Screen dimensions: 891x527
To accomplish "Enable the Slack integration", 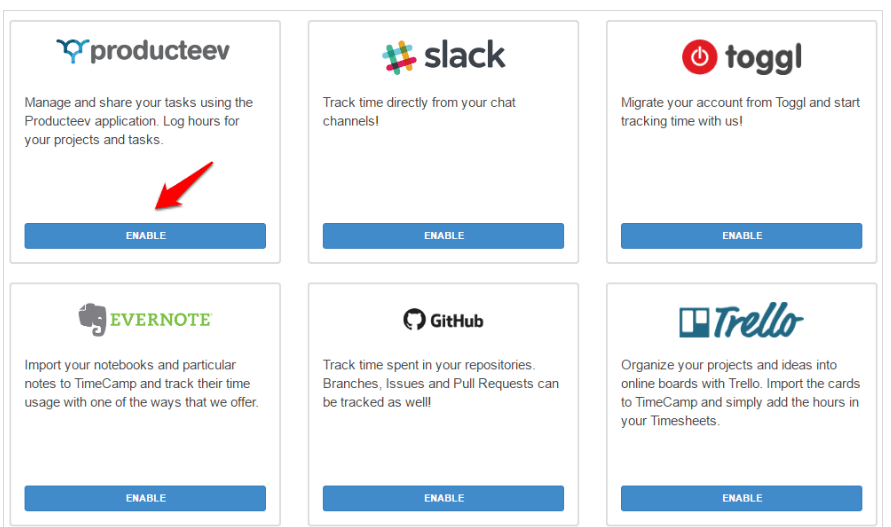I will (443, 236).
